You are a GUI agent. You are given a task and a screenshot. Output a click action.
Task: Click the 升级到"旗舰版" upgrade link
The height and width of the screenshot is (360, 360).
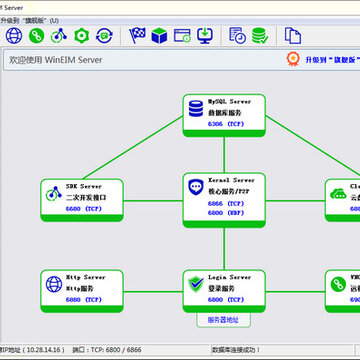coord(333,60)
